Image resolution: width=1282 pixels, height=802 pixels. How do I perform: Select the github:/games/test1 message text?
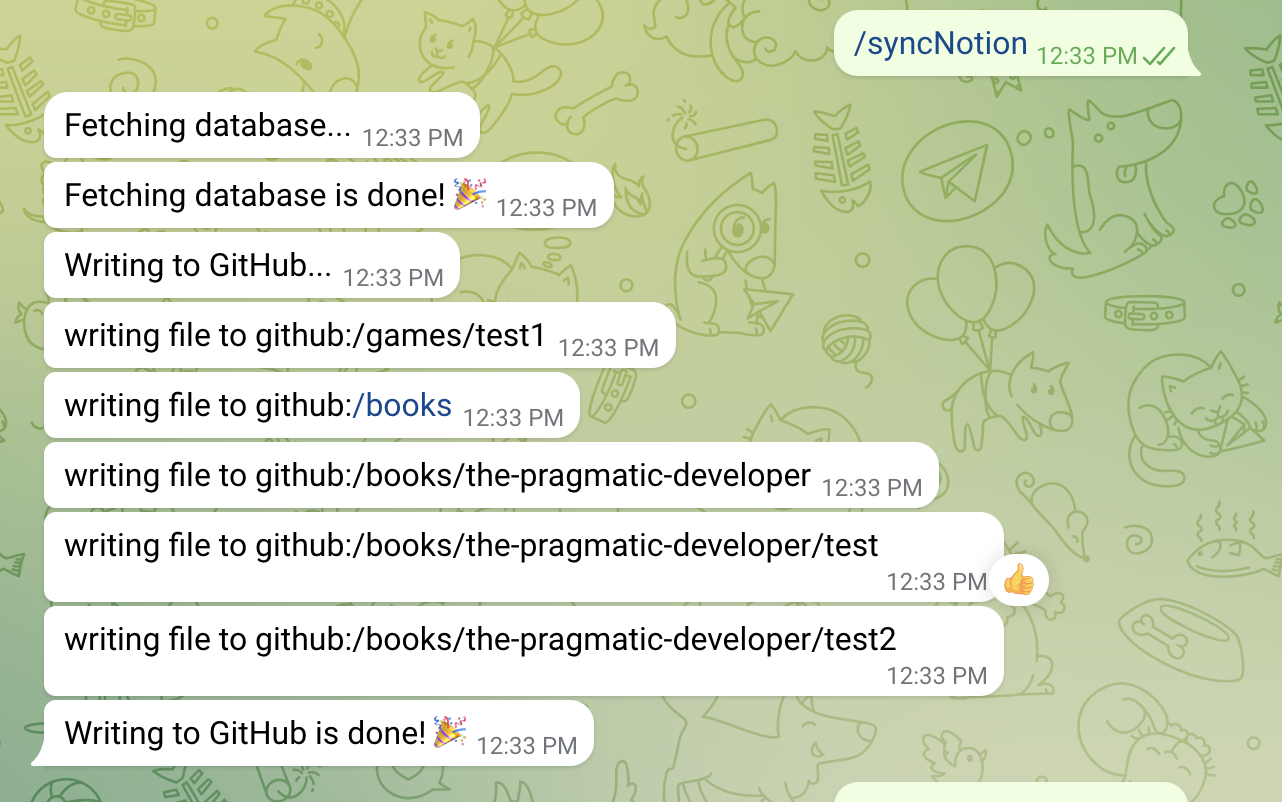point(305,335)
